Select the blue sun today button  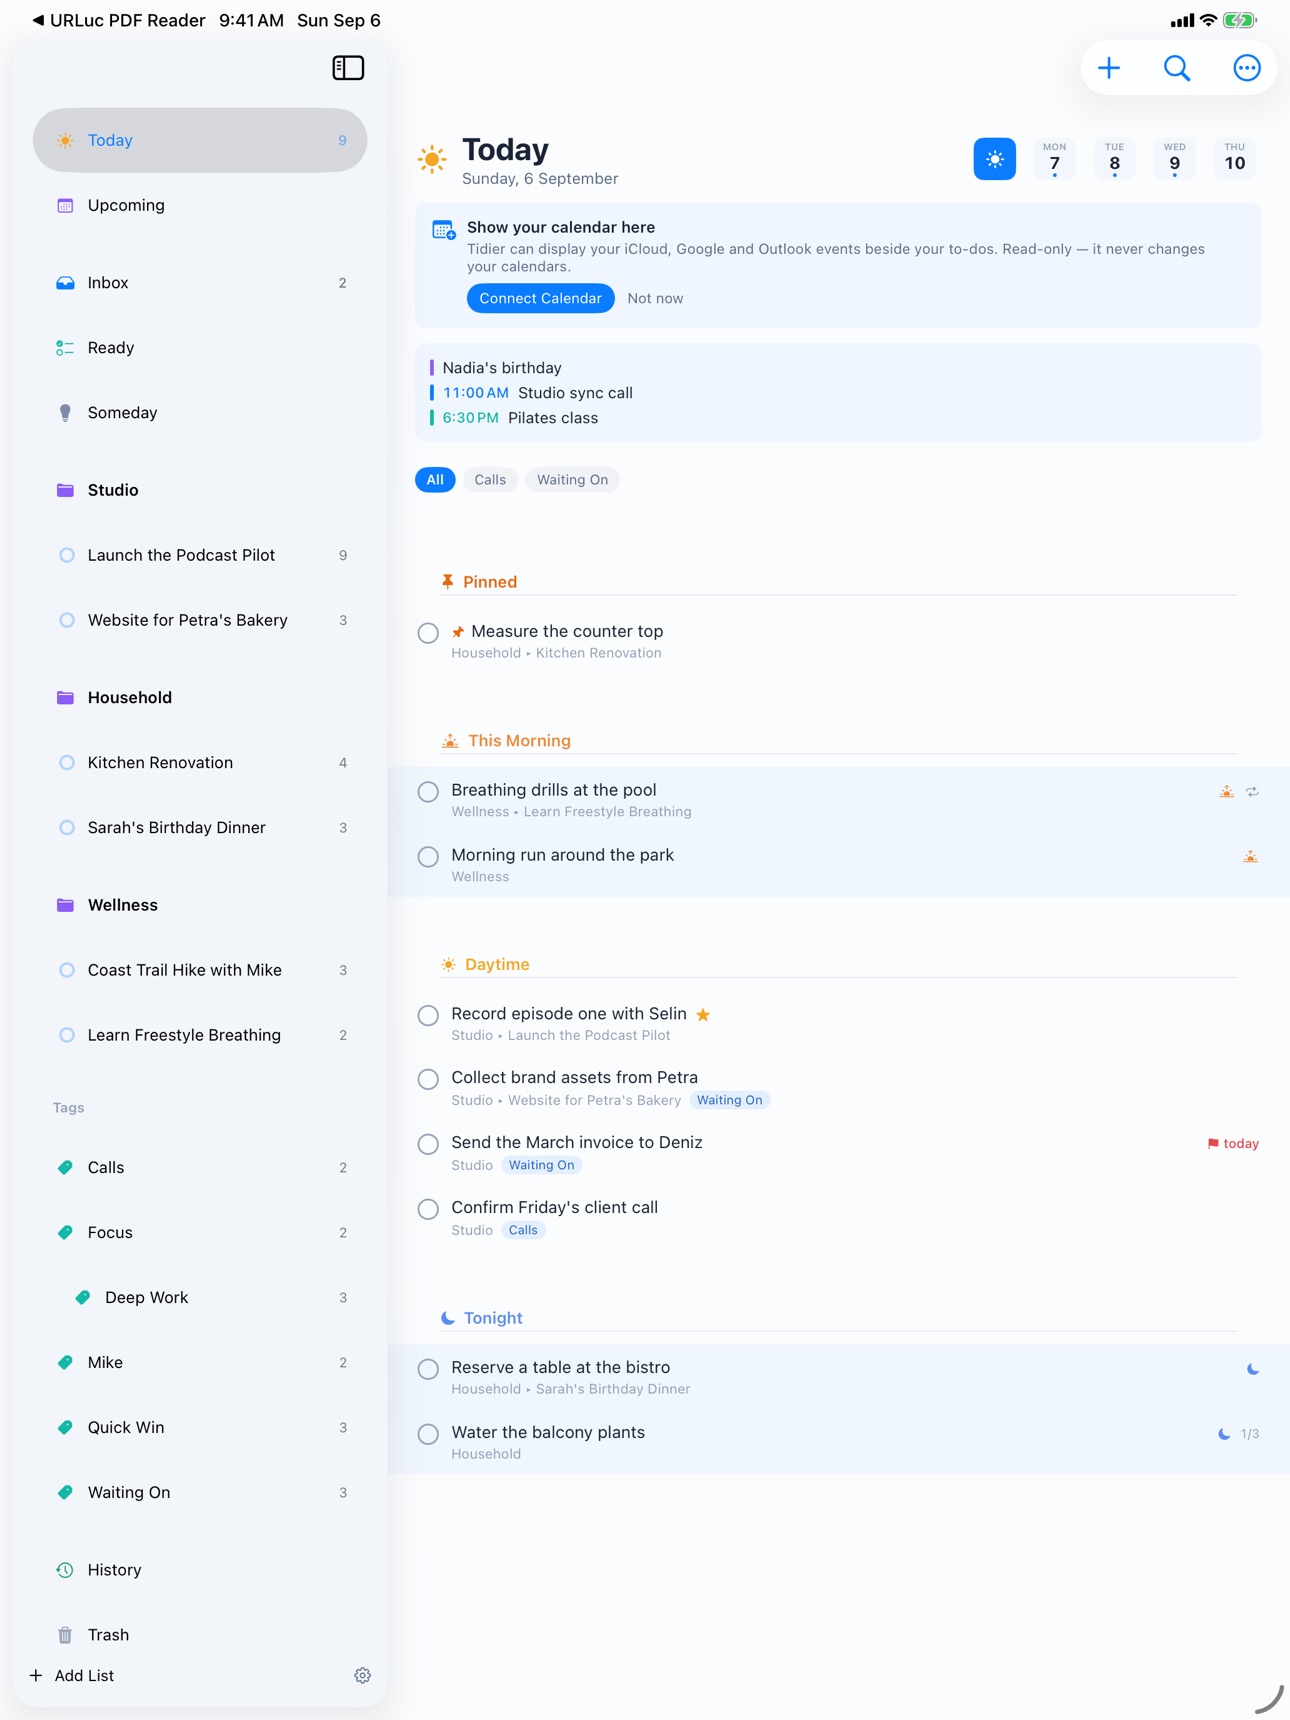coord(994,159)
